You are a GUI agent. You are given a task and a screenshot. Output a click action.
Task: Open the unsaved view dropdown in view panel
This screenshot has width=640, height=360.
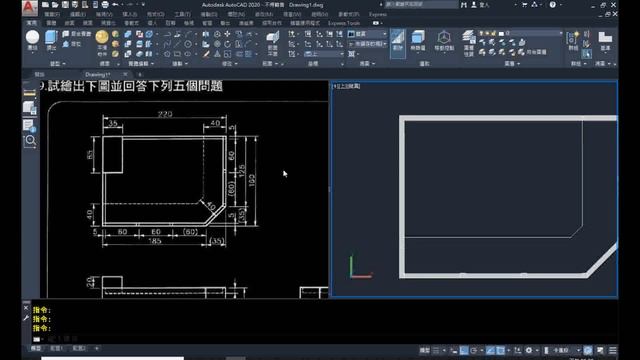367,44
